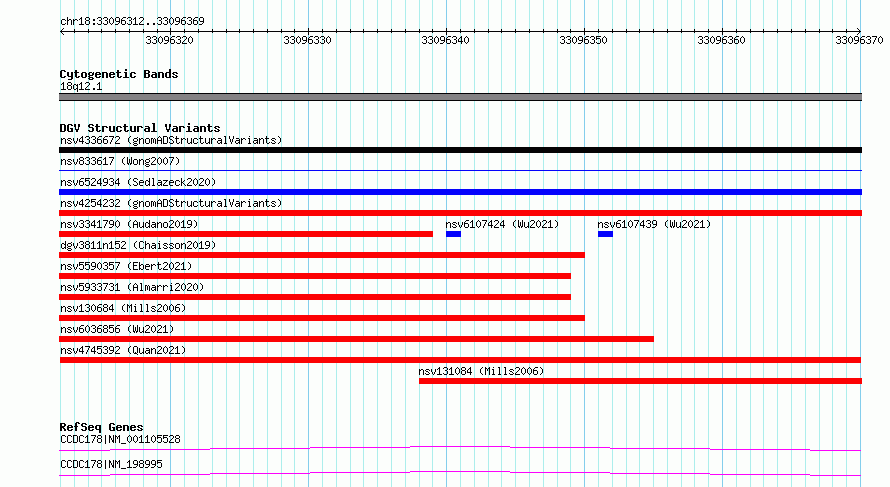Screen dimensions: 890x487
Task: Click ruler position 33096370
Action: pos(859,40)
